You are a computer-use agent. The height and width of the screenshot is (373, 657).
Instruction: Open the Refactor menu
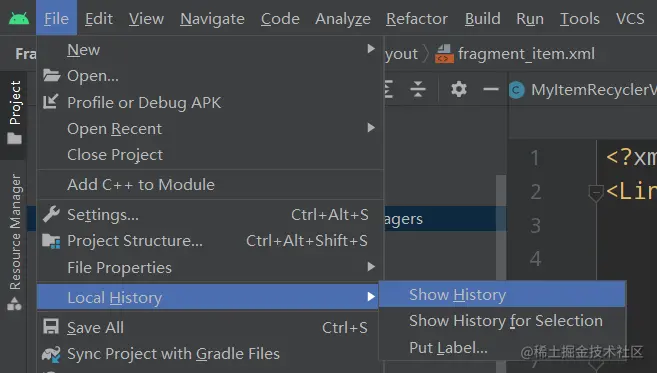(x=417, y=18)
